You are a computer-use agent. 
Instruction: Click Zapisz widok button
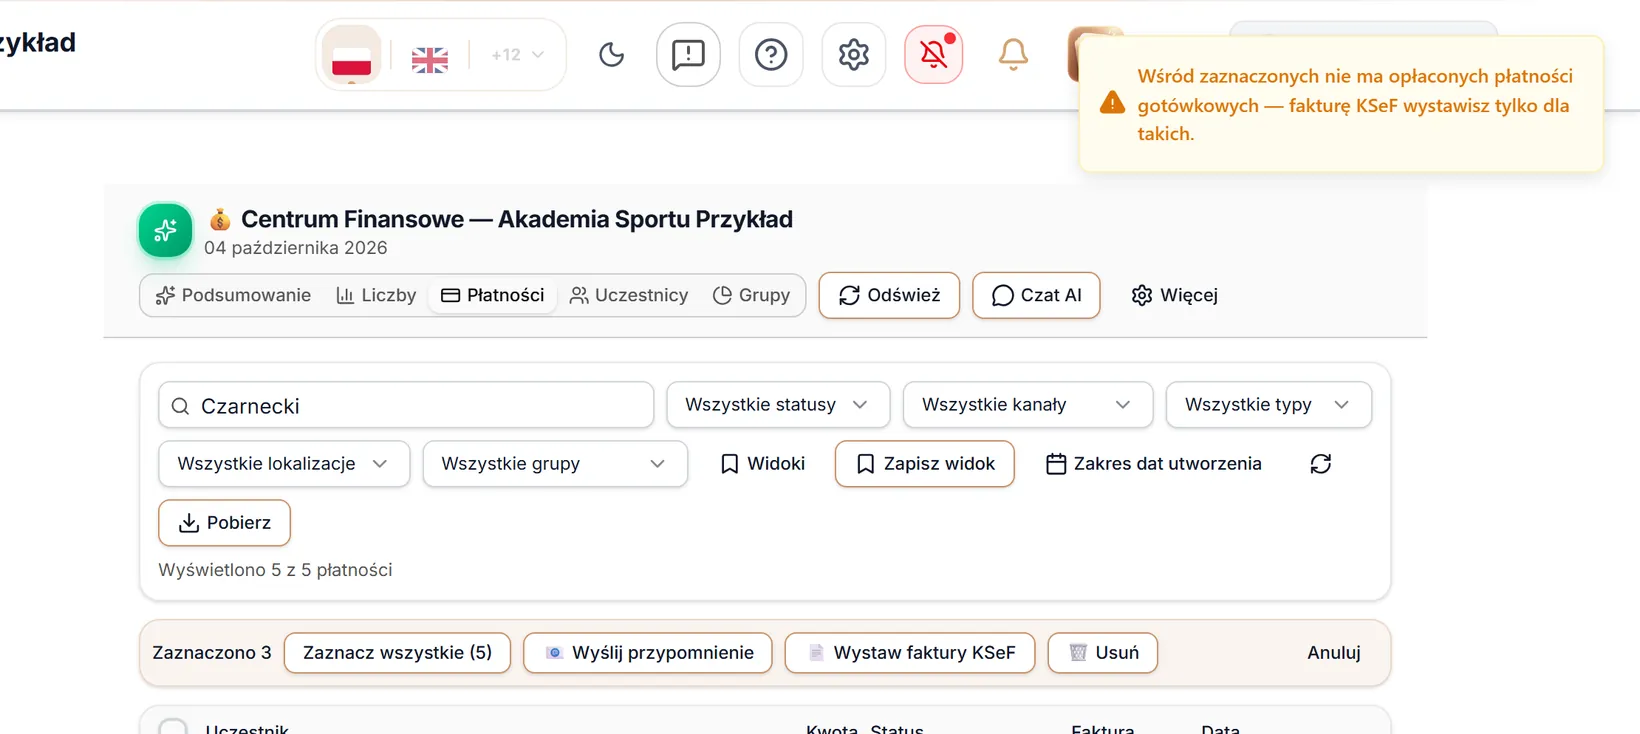[925, 464]
